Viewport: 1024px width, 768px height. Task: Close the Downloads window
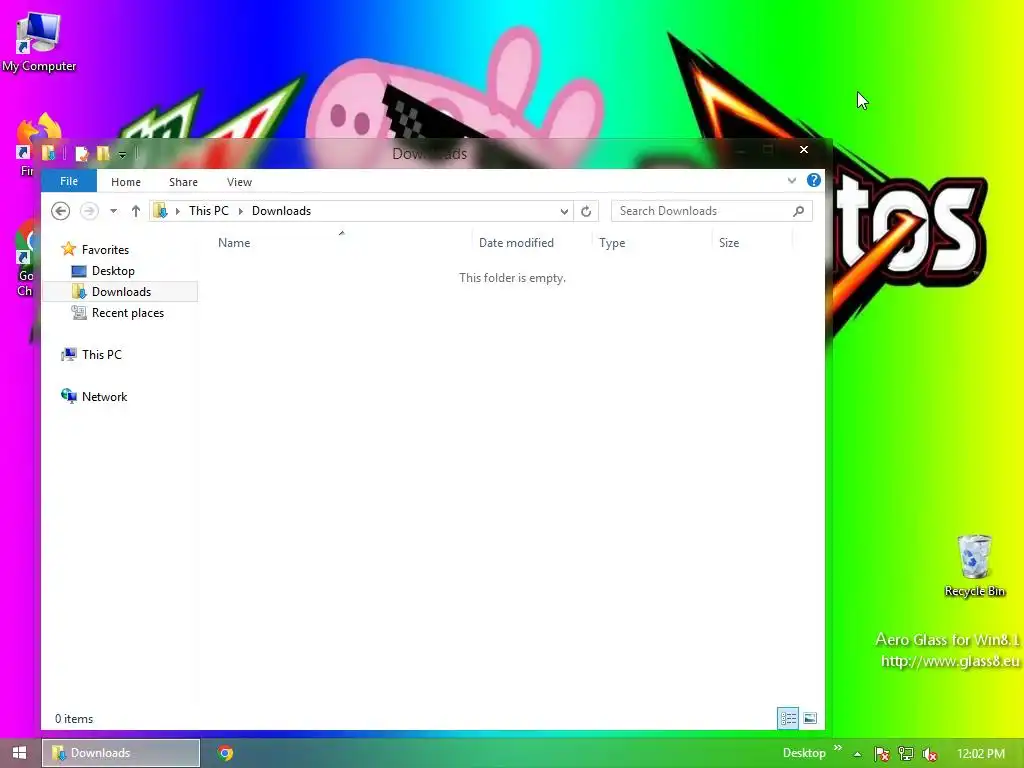click(804, 150)
